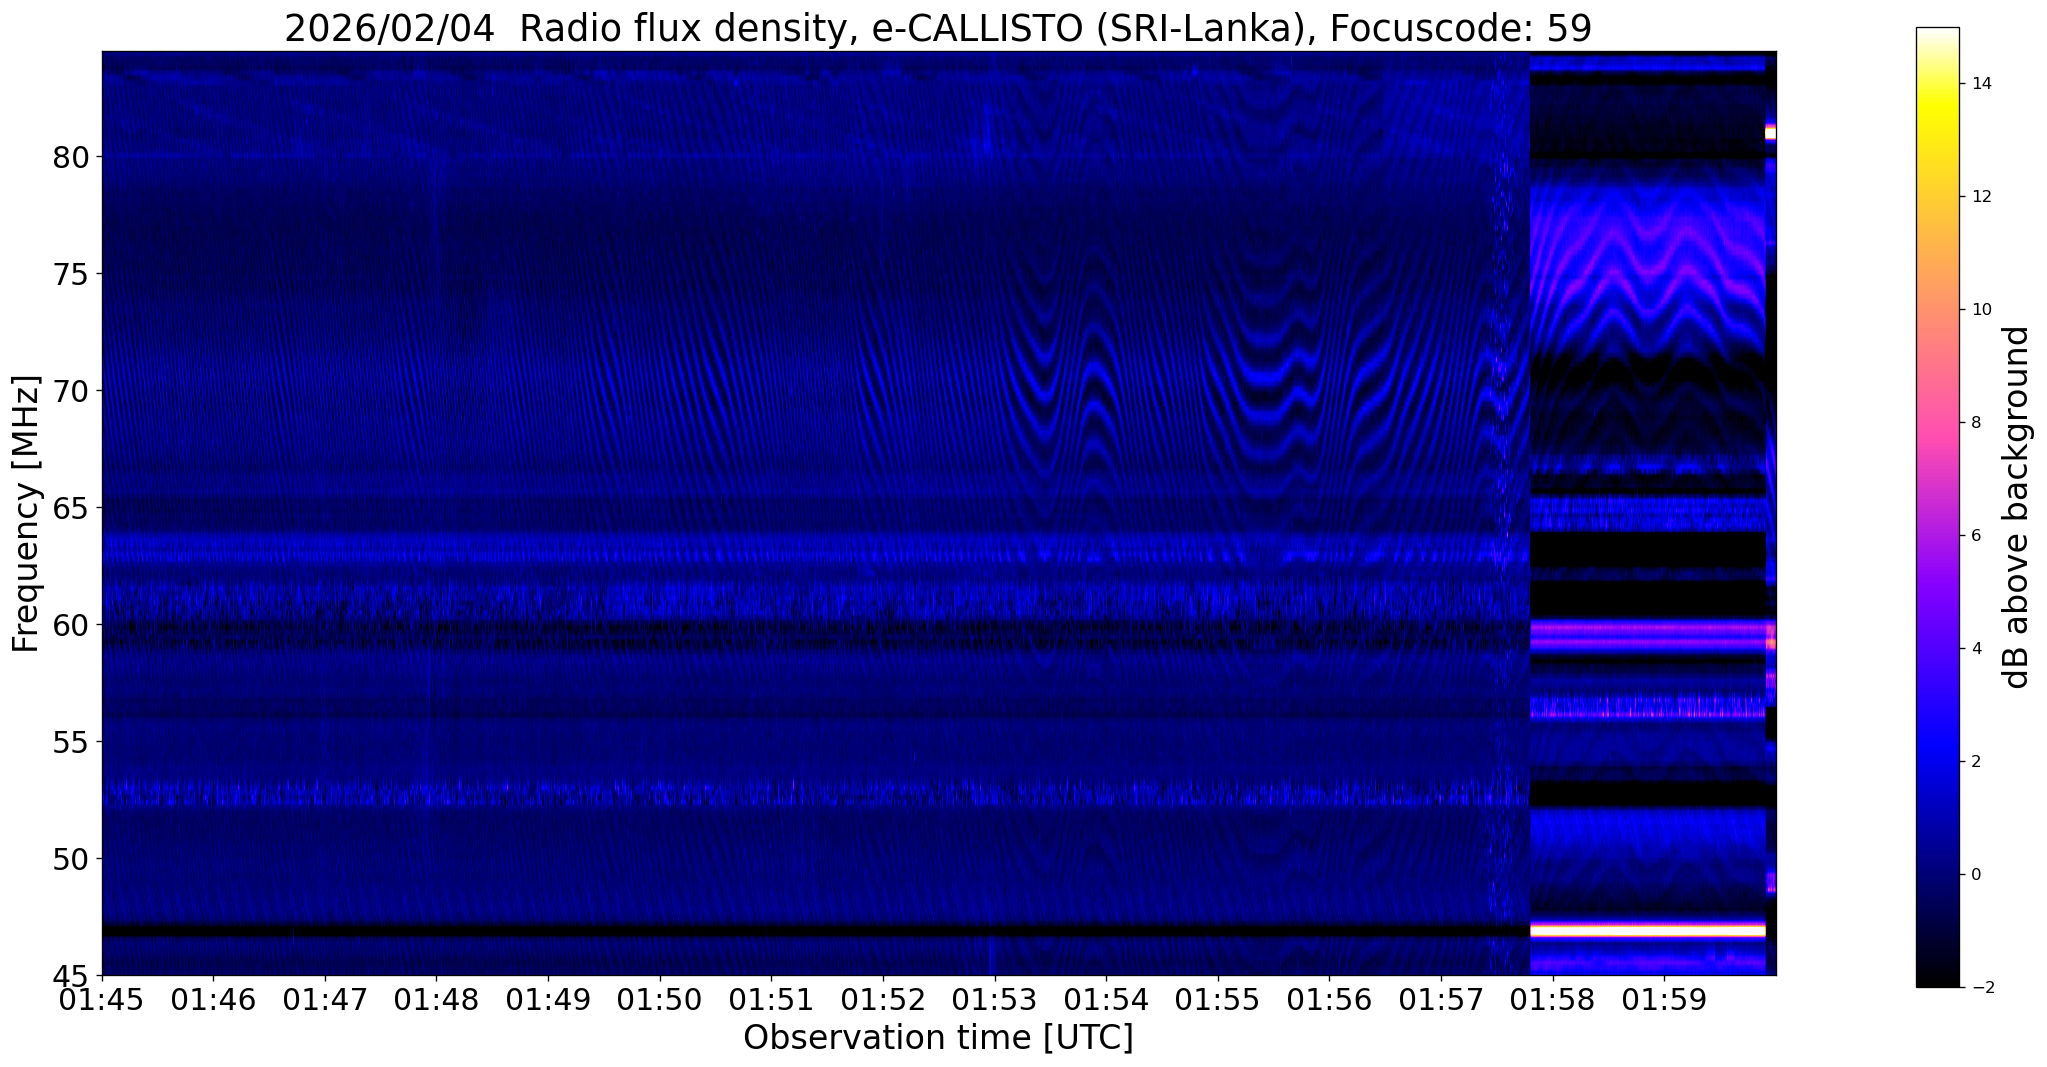Click the 80 MHz frequency tick label
2047x1067 pixels.
point(70,157)
